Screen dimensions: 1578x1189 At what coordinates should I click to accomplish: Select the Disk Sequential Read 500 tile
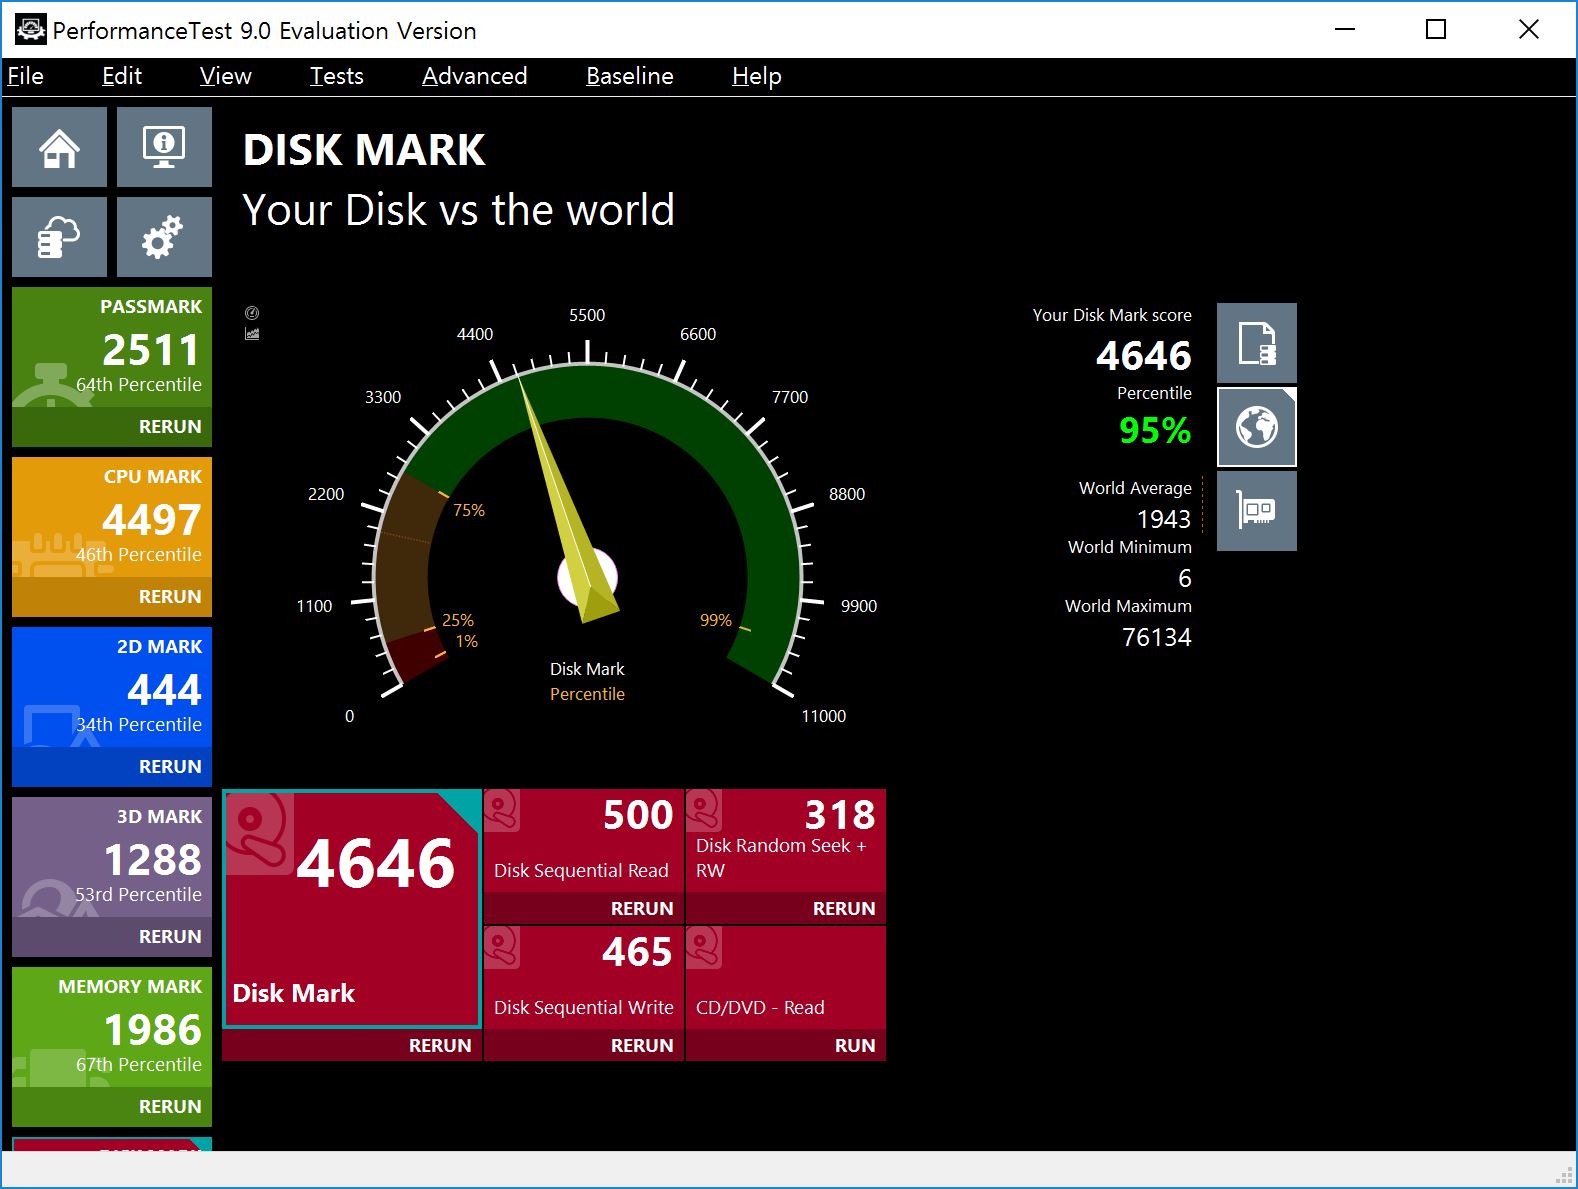click(x=584, y=841)
